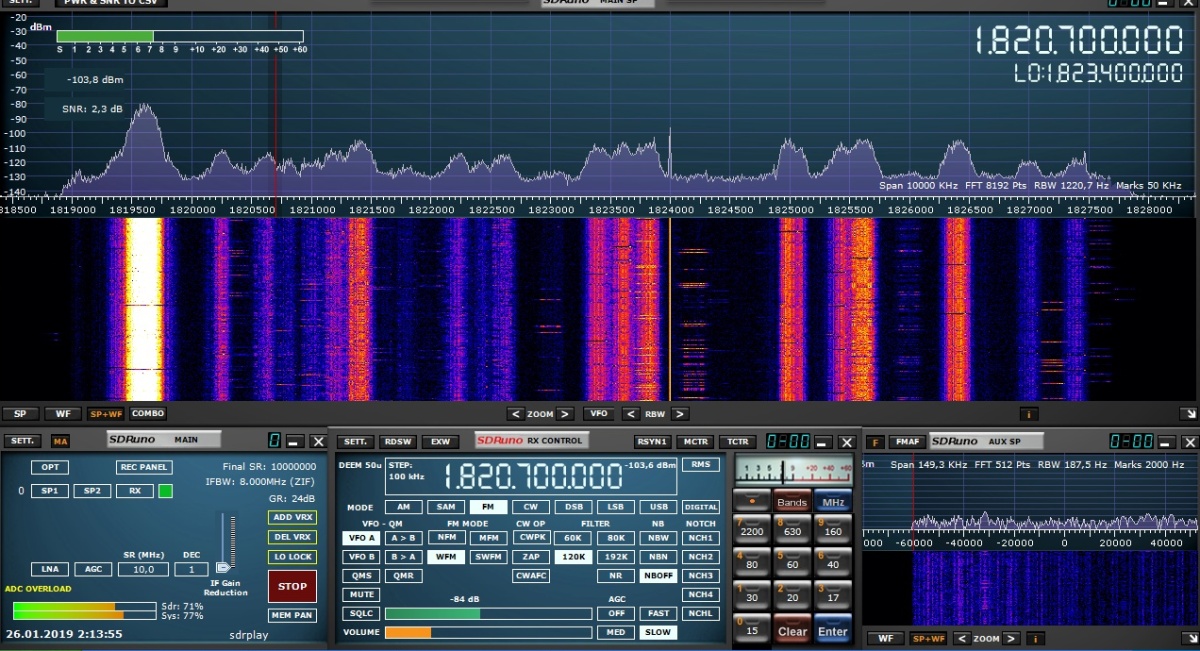
Task: Open the REC PANEL
Action: (x=145, y=467)
